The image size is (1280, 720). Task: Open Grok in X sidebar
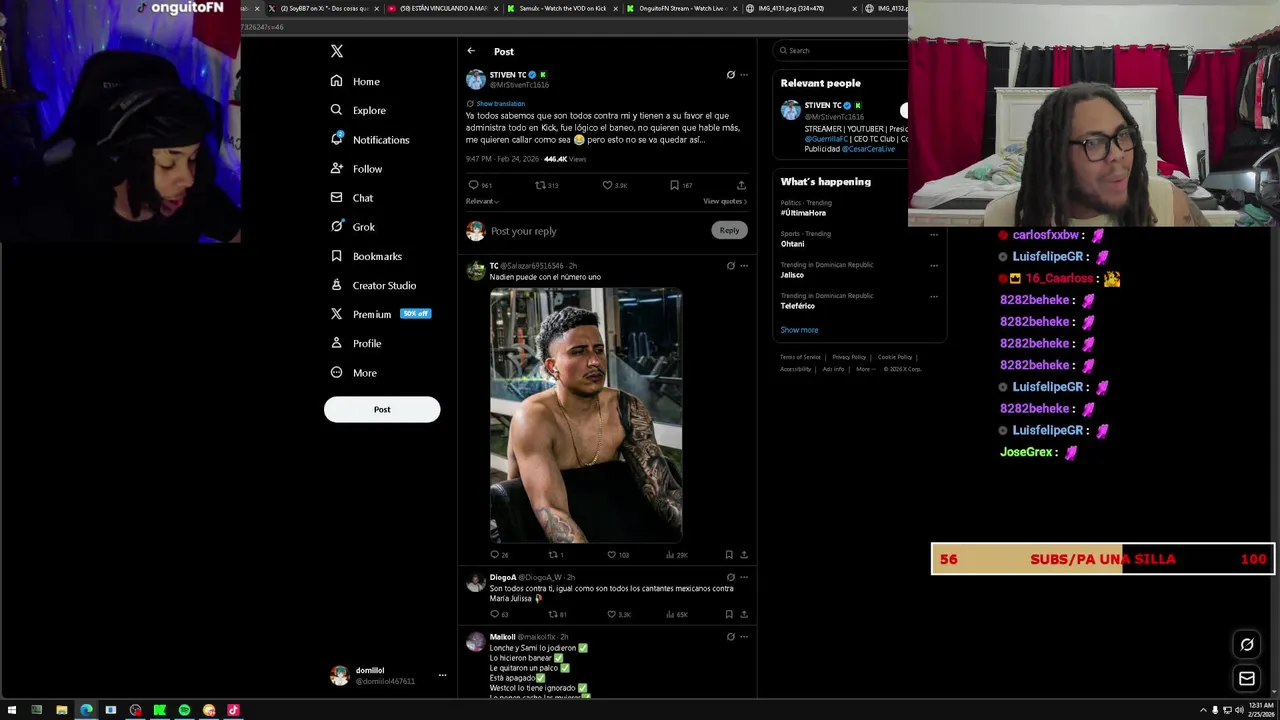(352, 227)
